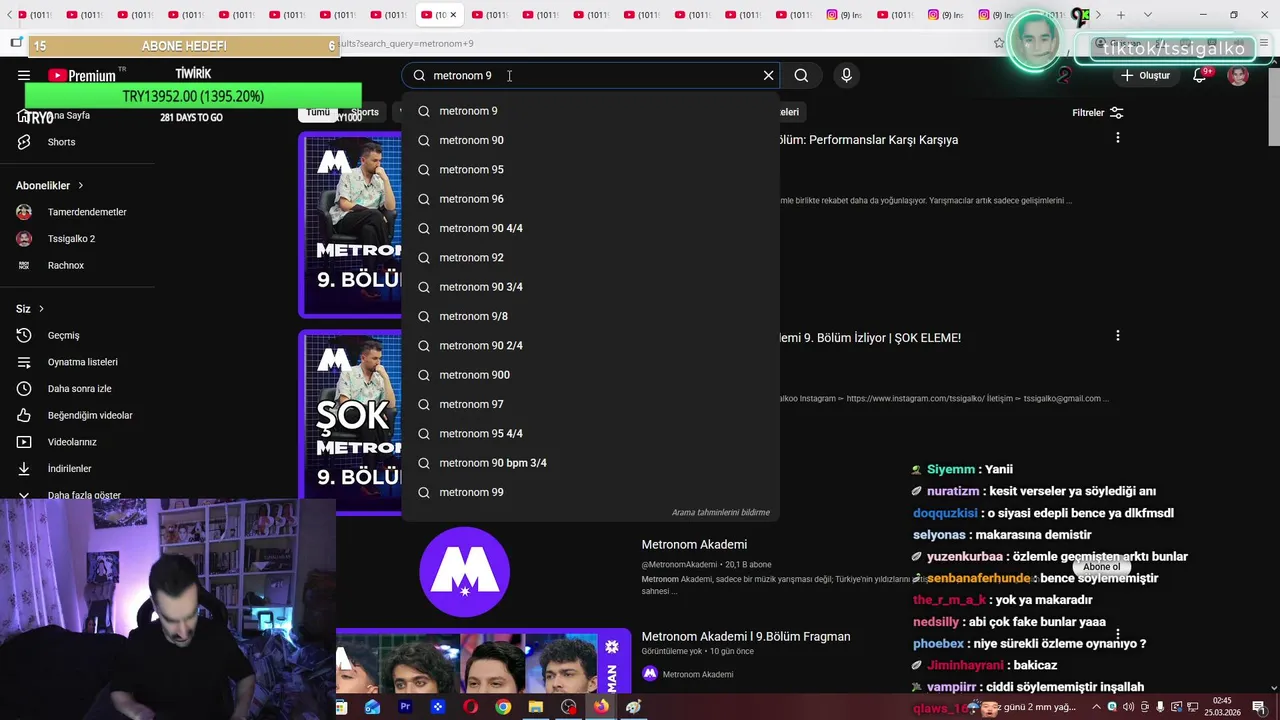1280x720 pixels.
Task: Open the Metronom Akademi channel title
Action: click(694, 545)
